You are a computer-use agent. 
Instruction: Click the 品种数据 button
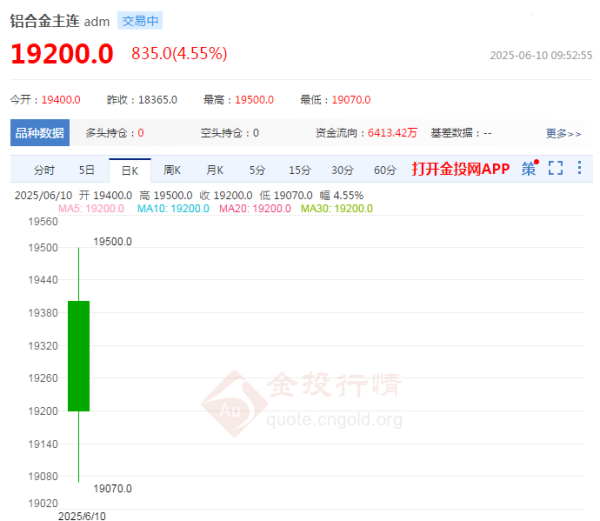coord(40,133)
